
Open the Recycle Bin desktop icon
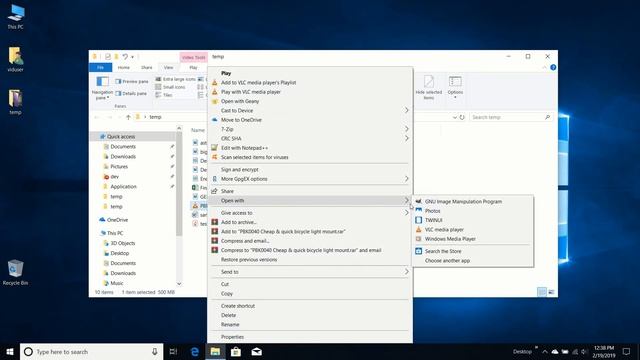click(16, 272)
